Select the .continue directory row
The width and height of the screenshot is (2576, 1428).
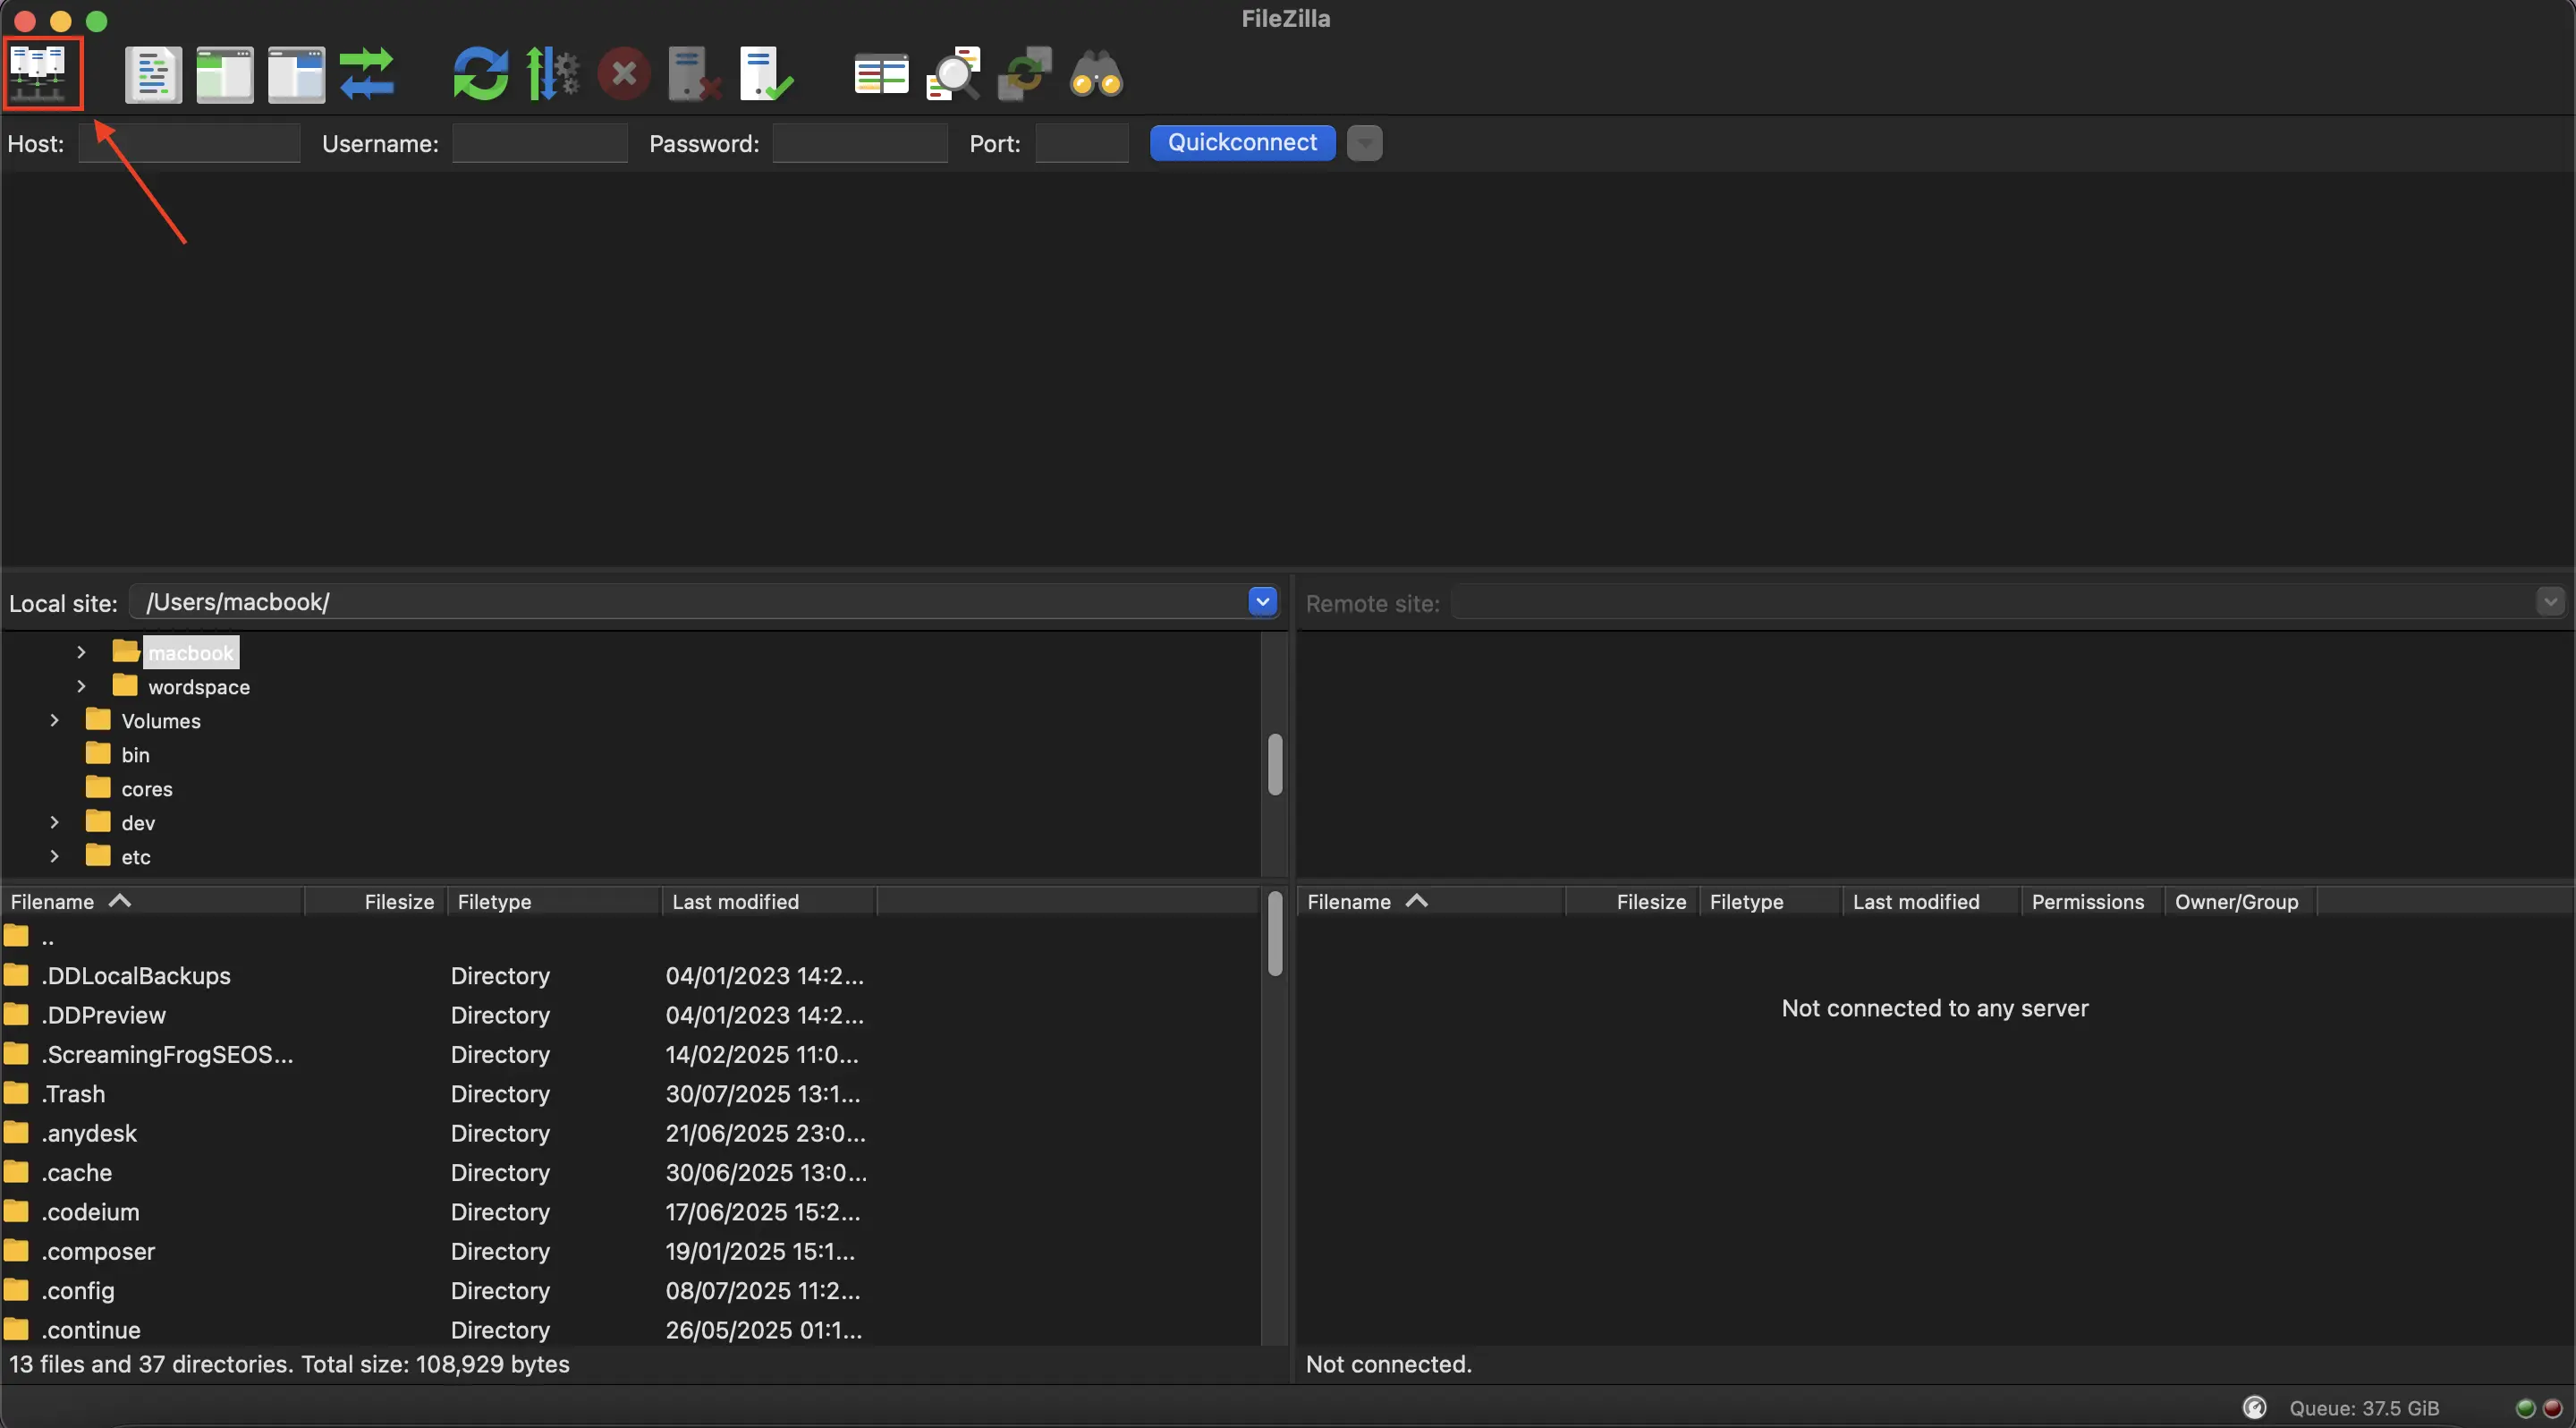pos(630,1329)
